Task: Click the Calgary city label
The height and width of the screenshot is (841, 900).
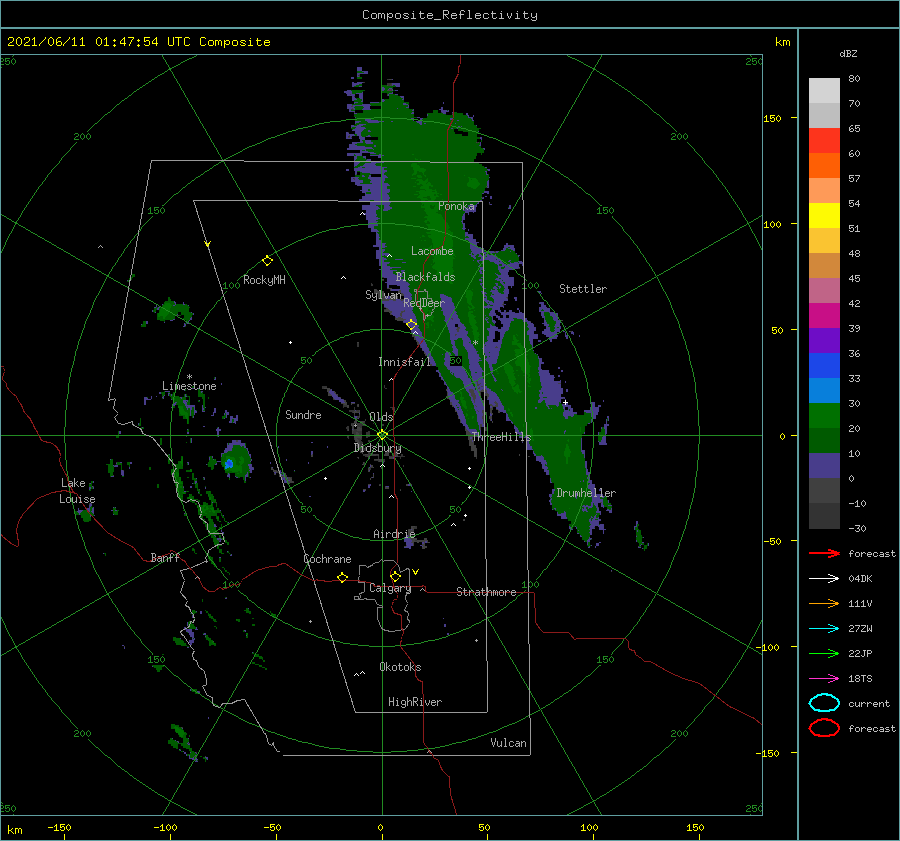Action: click(390, 588)
